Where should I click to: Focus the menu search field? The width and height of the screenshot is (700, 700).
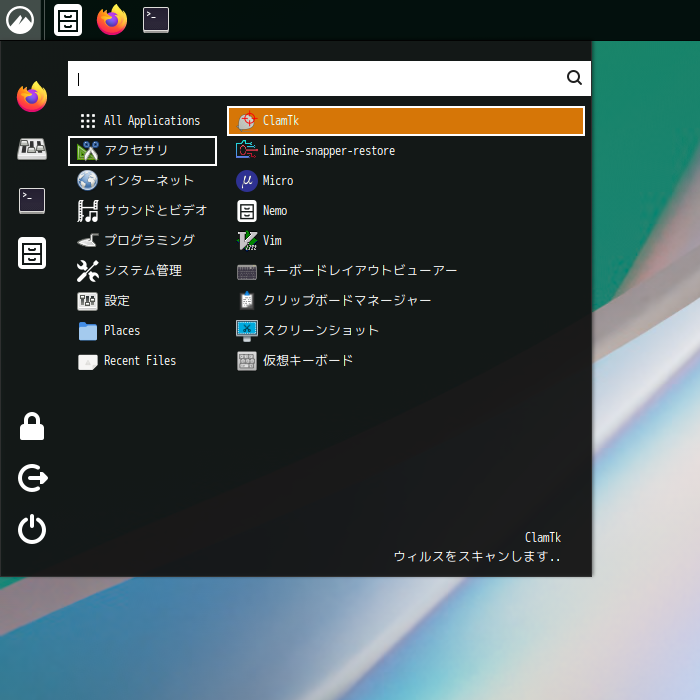coord(329,79)
